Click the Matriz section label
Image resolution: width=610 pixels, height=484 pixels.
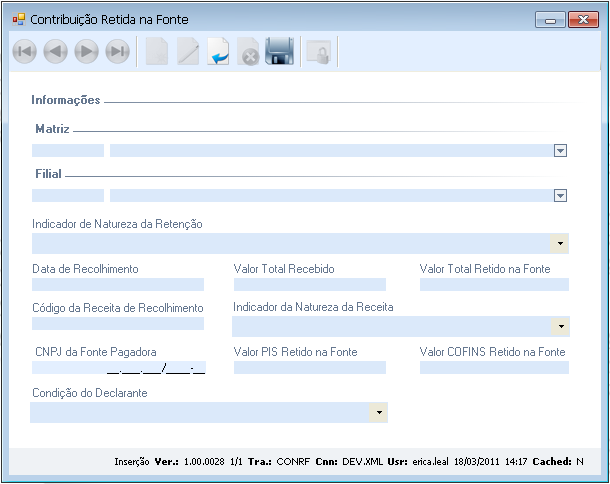point(53,129)
